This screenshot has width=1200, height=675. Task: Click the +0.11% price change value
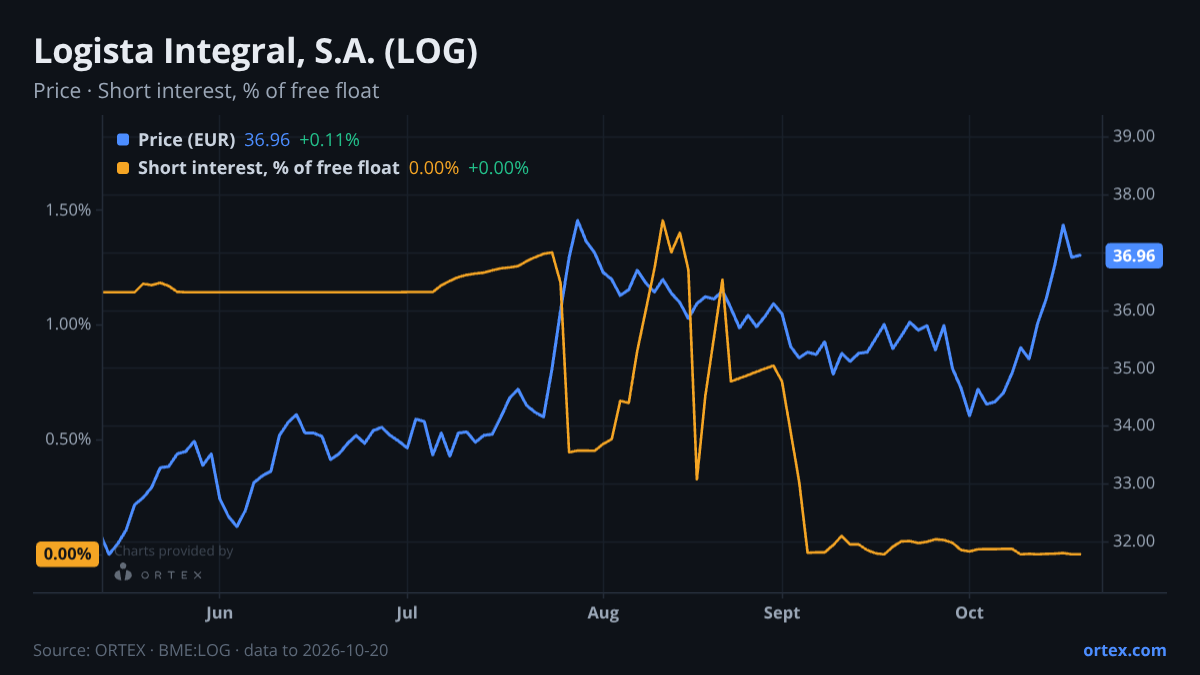click(329, 140)
